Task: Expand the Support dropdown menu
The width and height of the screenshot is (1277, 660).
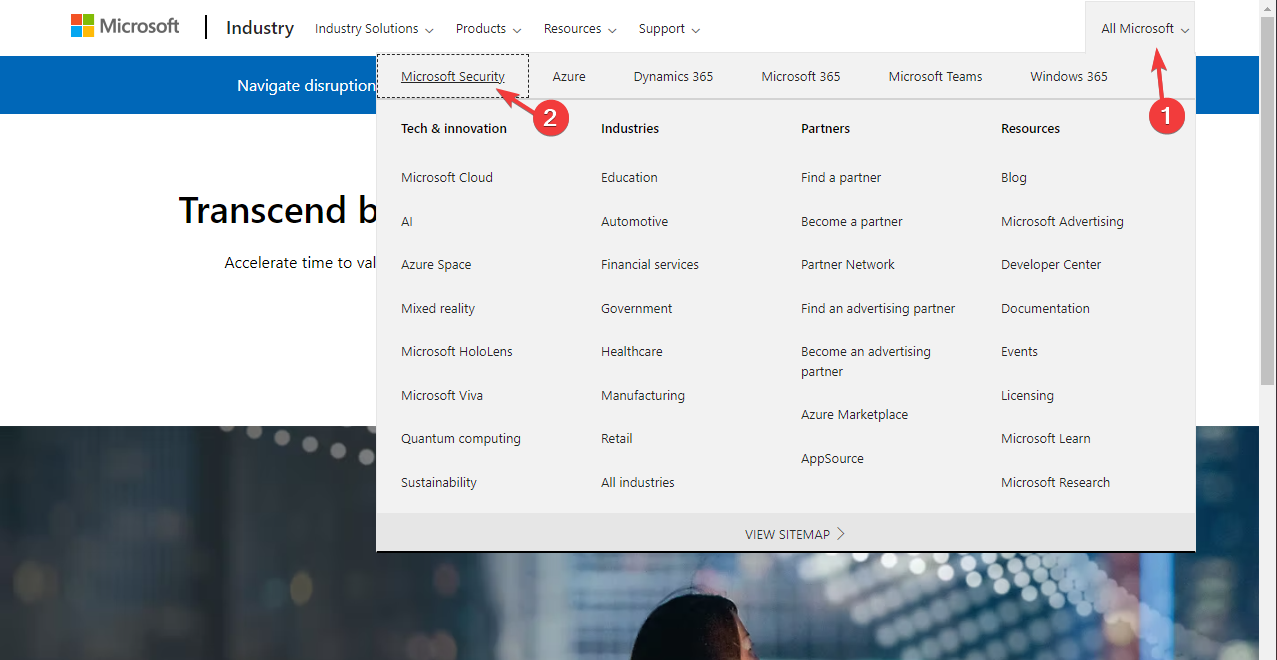Action: click(x=669, y=29)
